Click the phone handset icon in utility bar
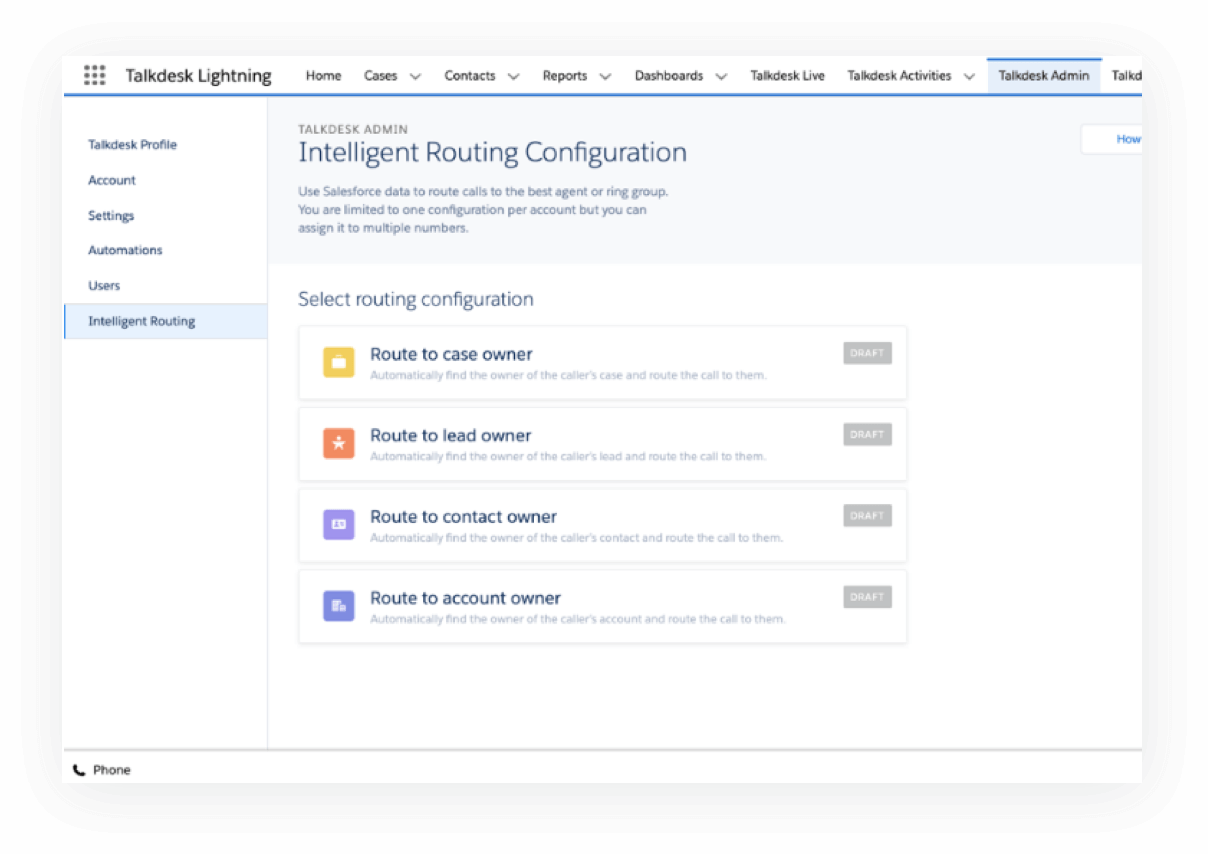Screen dimensions: 1208x854 (79, 770)
